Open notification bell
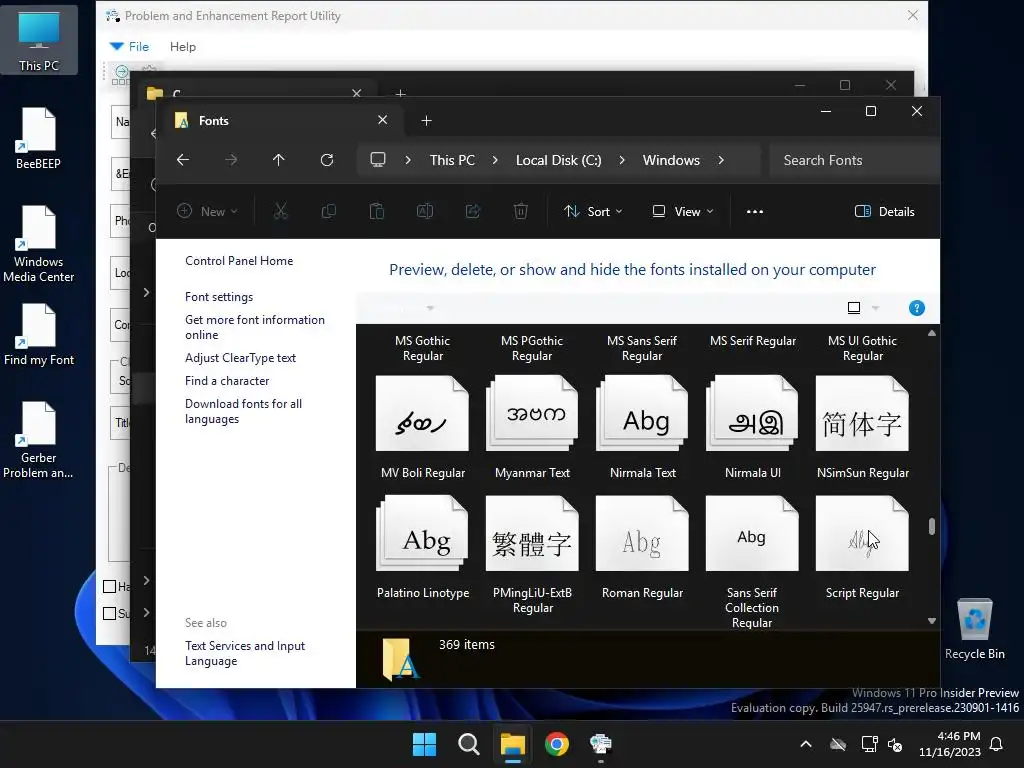 click(997, 744)
